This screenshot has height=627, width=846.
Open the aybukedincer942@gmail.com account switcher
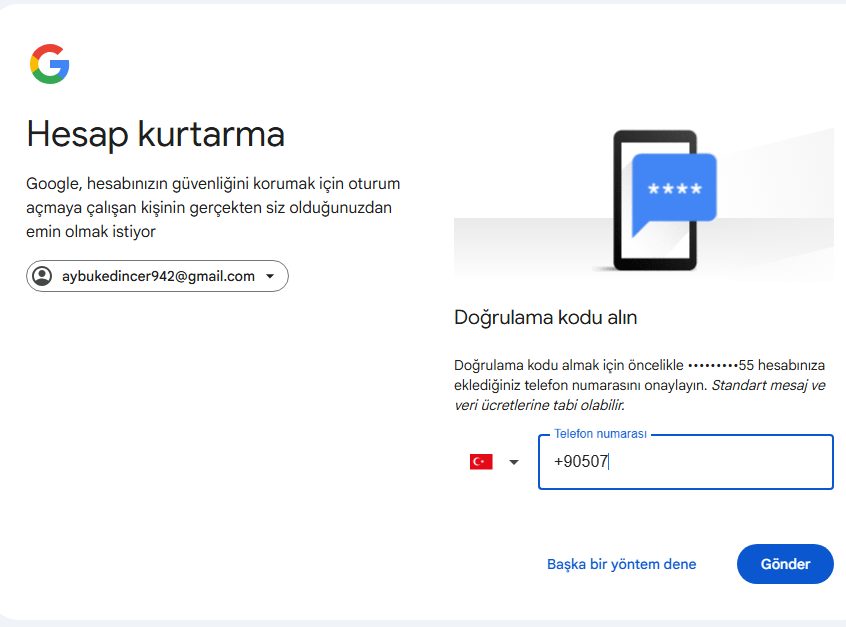[157, 276]
